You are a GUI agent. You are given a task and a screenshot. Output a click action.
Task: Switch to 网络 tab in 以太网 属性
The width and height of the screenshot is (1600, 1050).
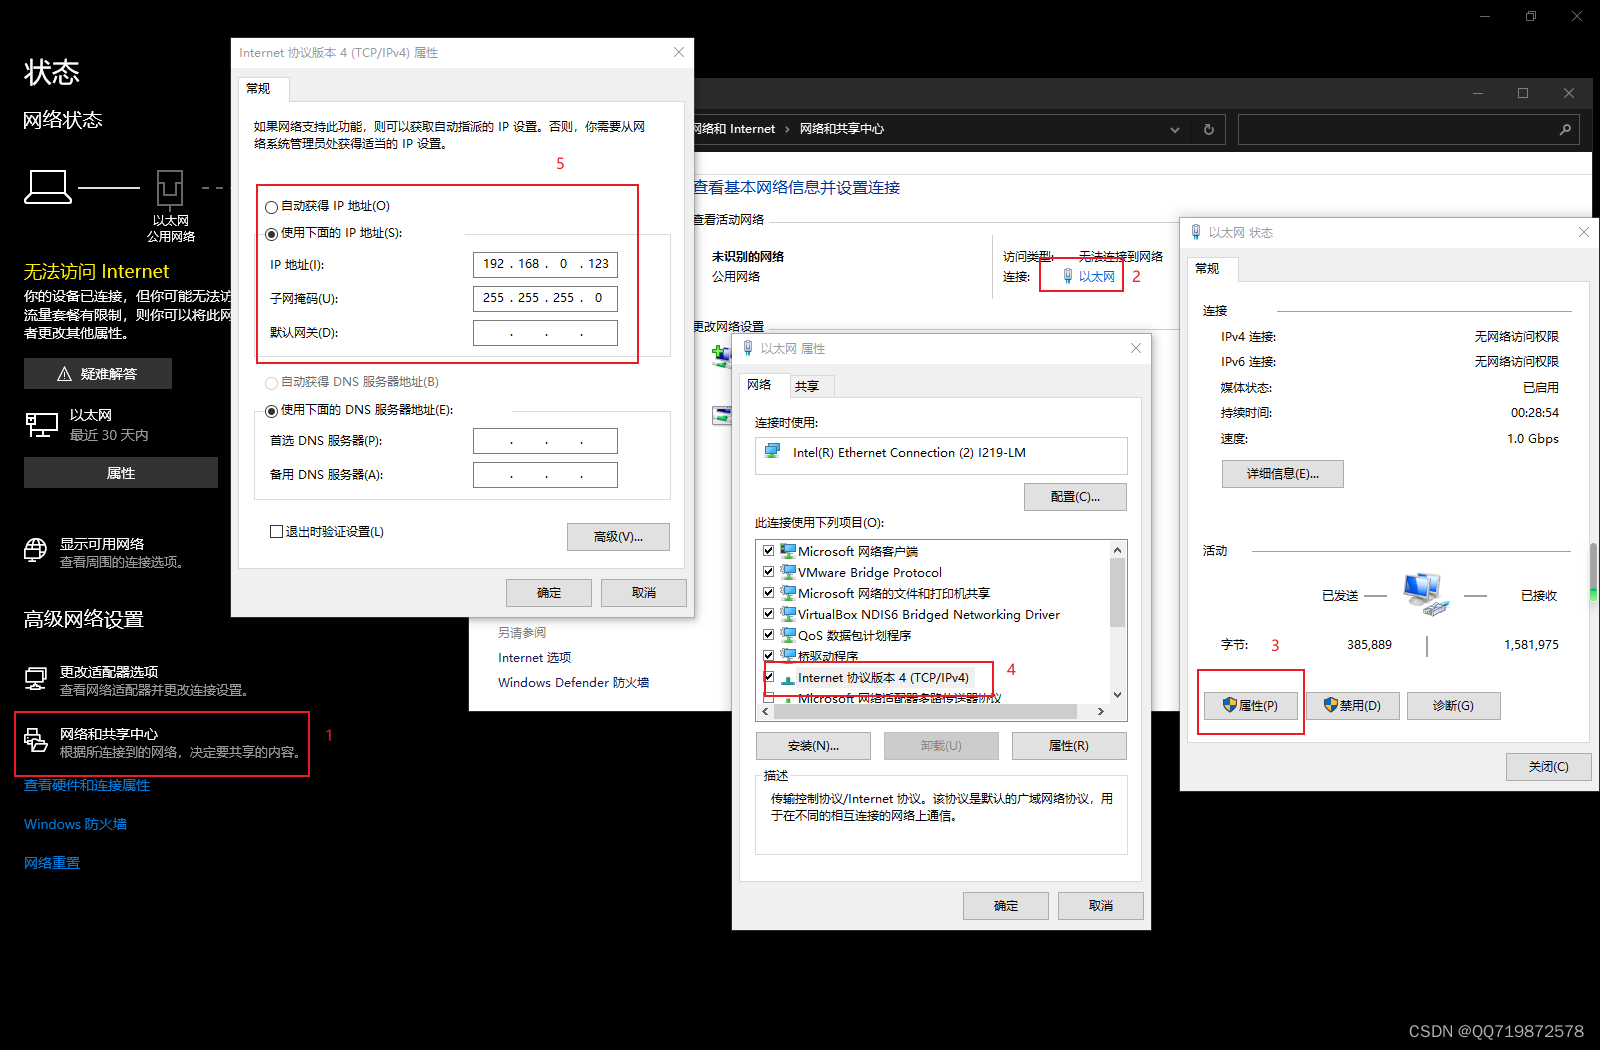coord(763,385)
